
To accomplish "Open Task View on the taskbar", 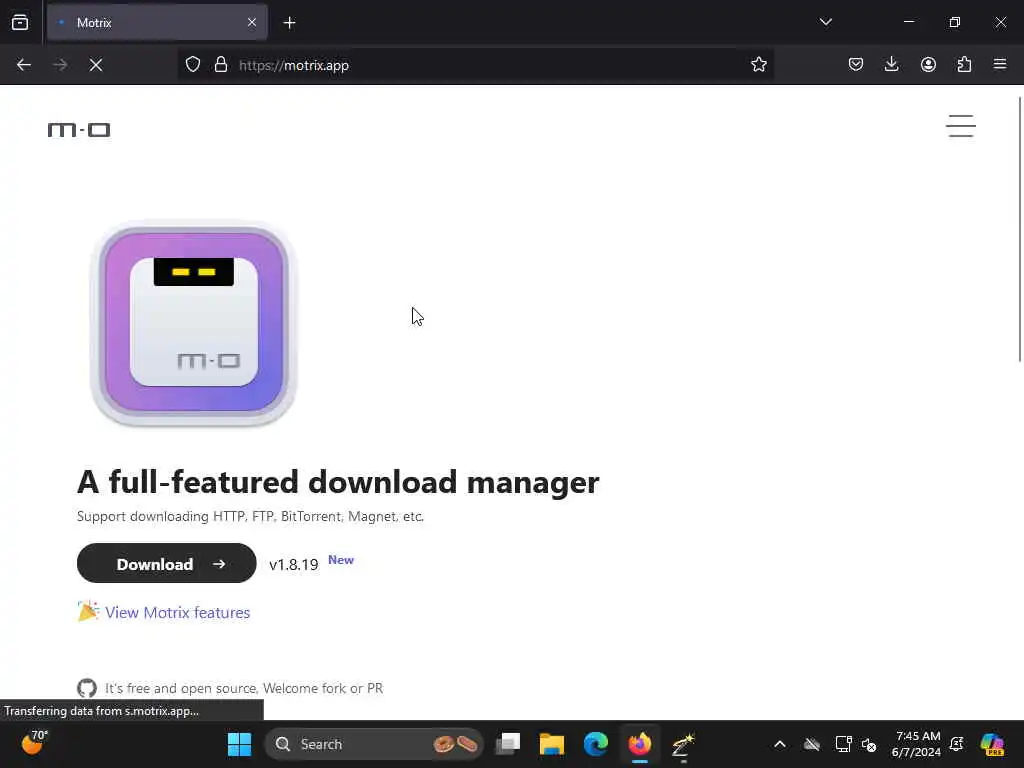I will (x=508, y=744).
